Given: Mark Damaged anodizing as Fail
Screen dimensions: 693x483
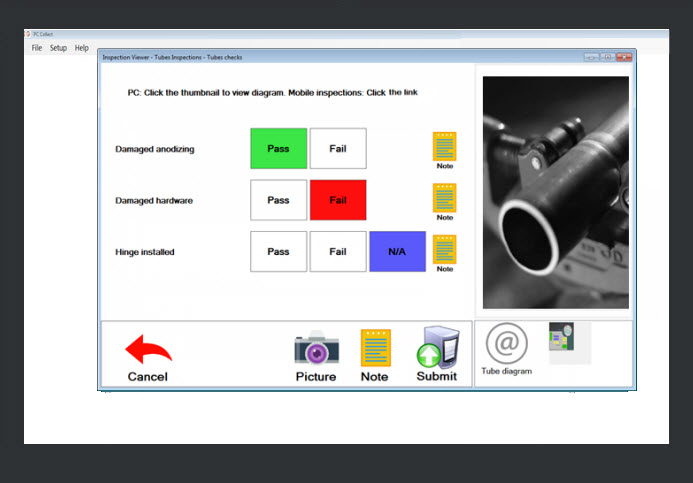Looking at the screenshot, I should pyautogui.click(x=338, y=149).
